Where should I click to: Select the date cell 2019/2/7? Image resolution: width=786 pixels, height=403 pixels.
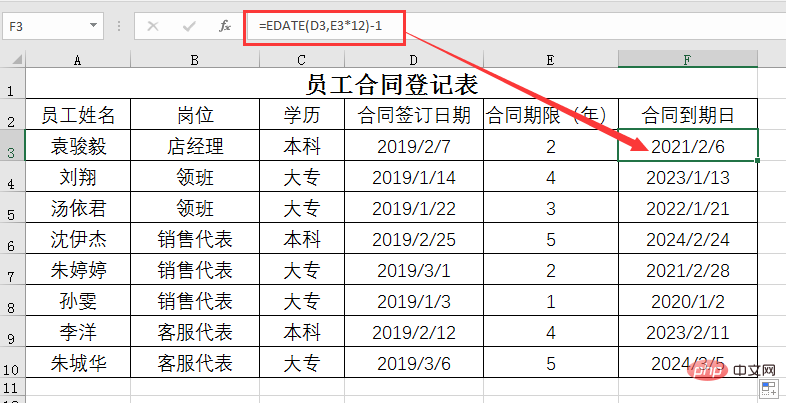414,145
